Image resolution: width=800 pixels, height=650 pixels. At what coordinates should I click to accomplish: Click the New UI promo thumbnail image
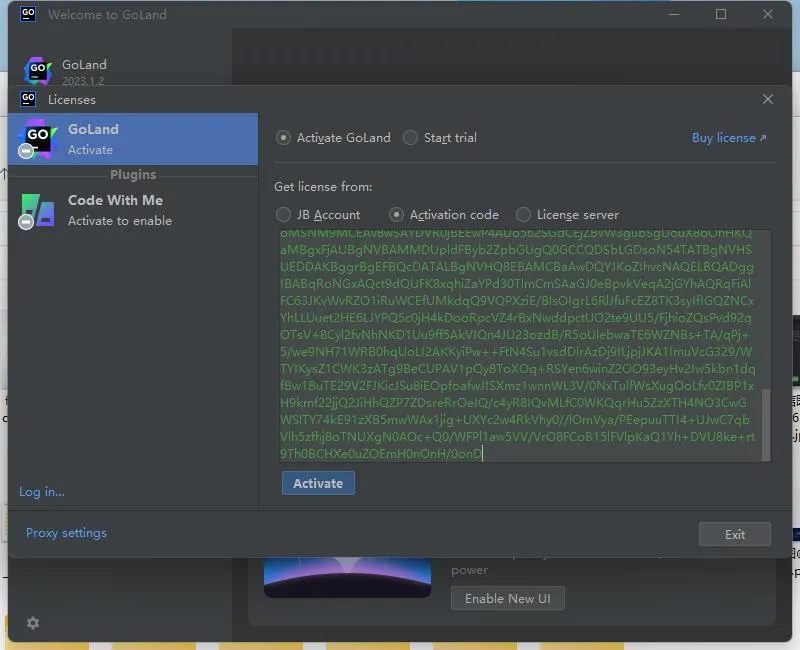coord(347,578)
